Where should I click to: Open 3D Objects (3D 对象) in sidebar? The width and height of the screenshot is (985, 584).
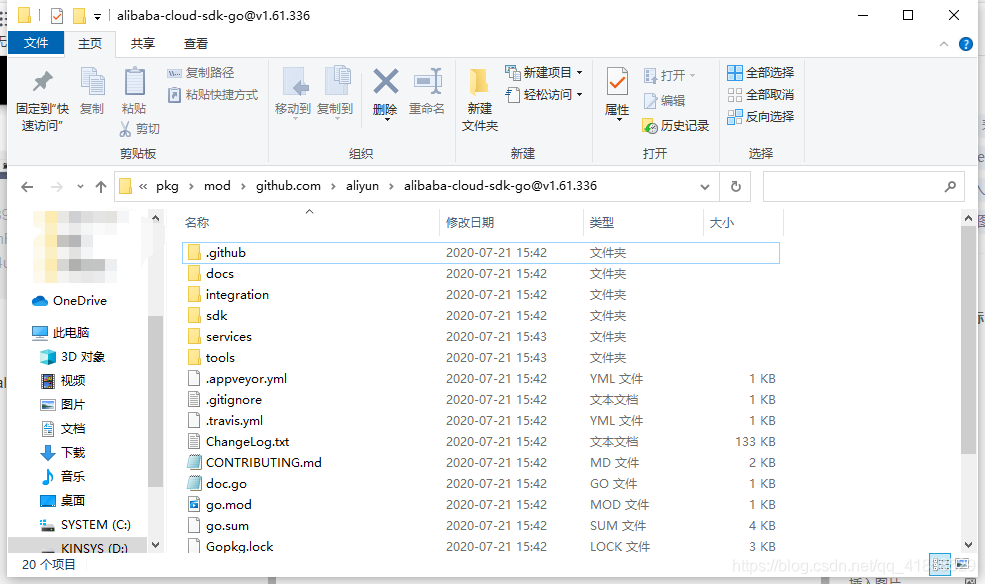(x=73, y=357)
